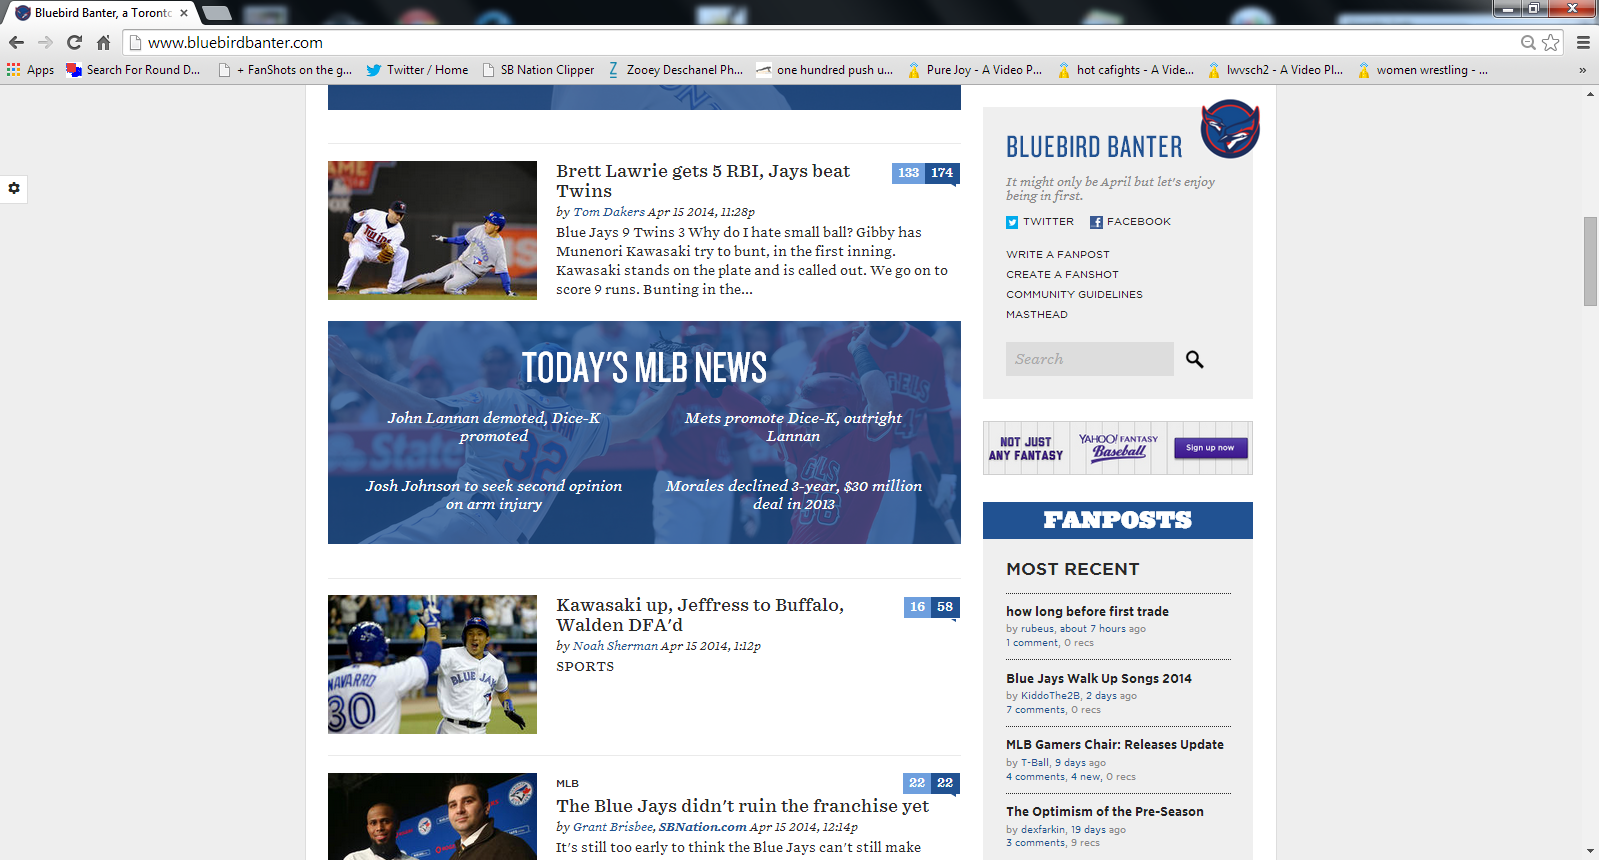Click the MLB category label
Screen dimensions: 1600x860
(x=567, y=784)
